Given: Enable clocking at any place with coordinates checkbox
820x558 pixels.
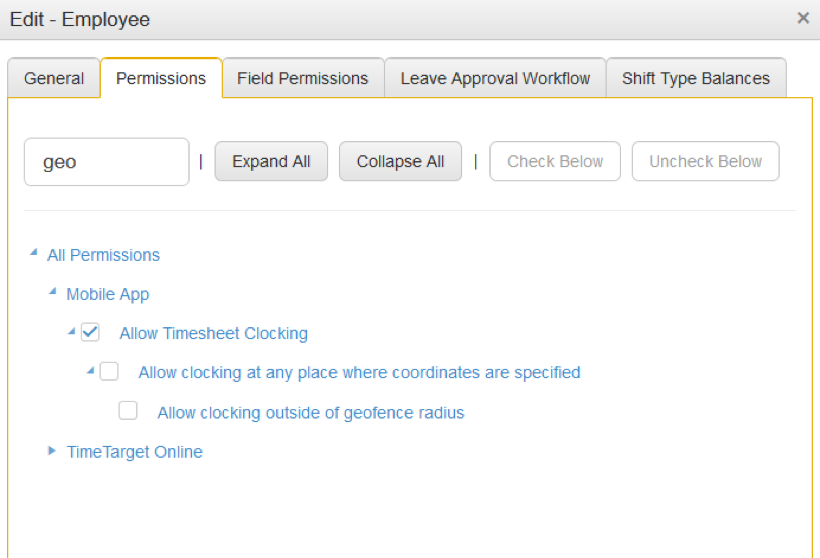Looking at the screenshot, I should pyautogui.click(x=109, y=371).
